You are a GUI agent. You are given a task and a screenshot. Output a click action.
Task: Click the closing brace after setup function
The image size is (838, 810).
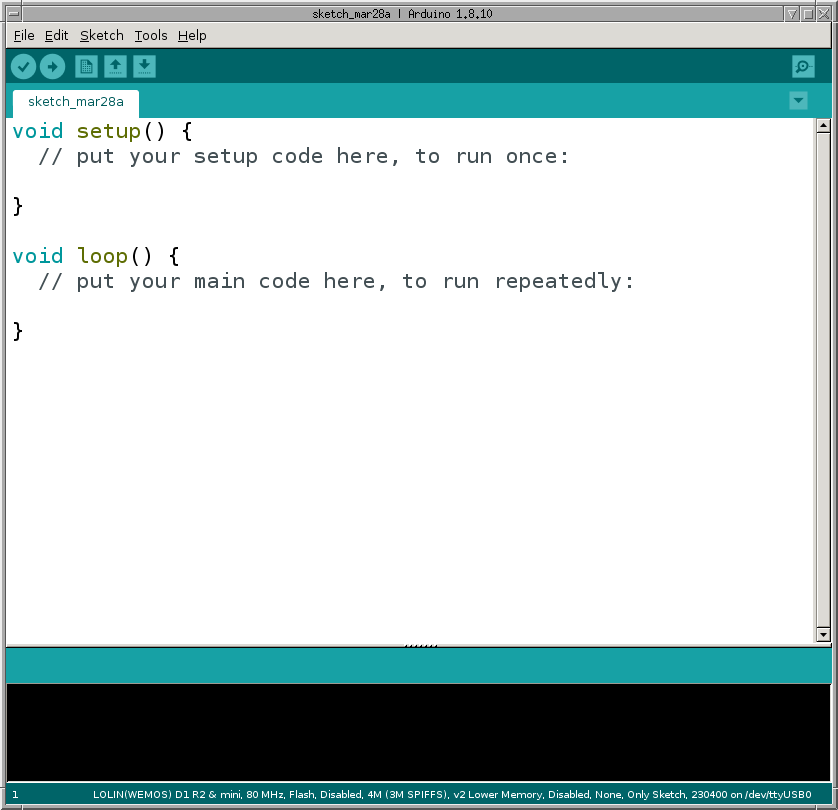(x=18, y=206)
